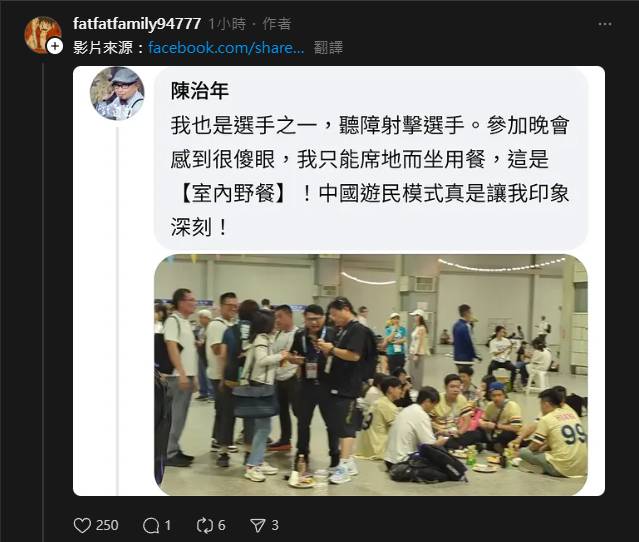
Task: Like the post with the heart icon
Action: tap(82, 525)
